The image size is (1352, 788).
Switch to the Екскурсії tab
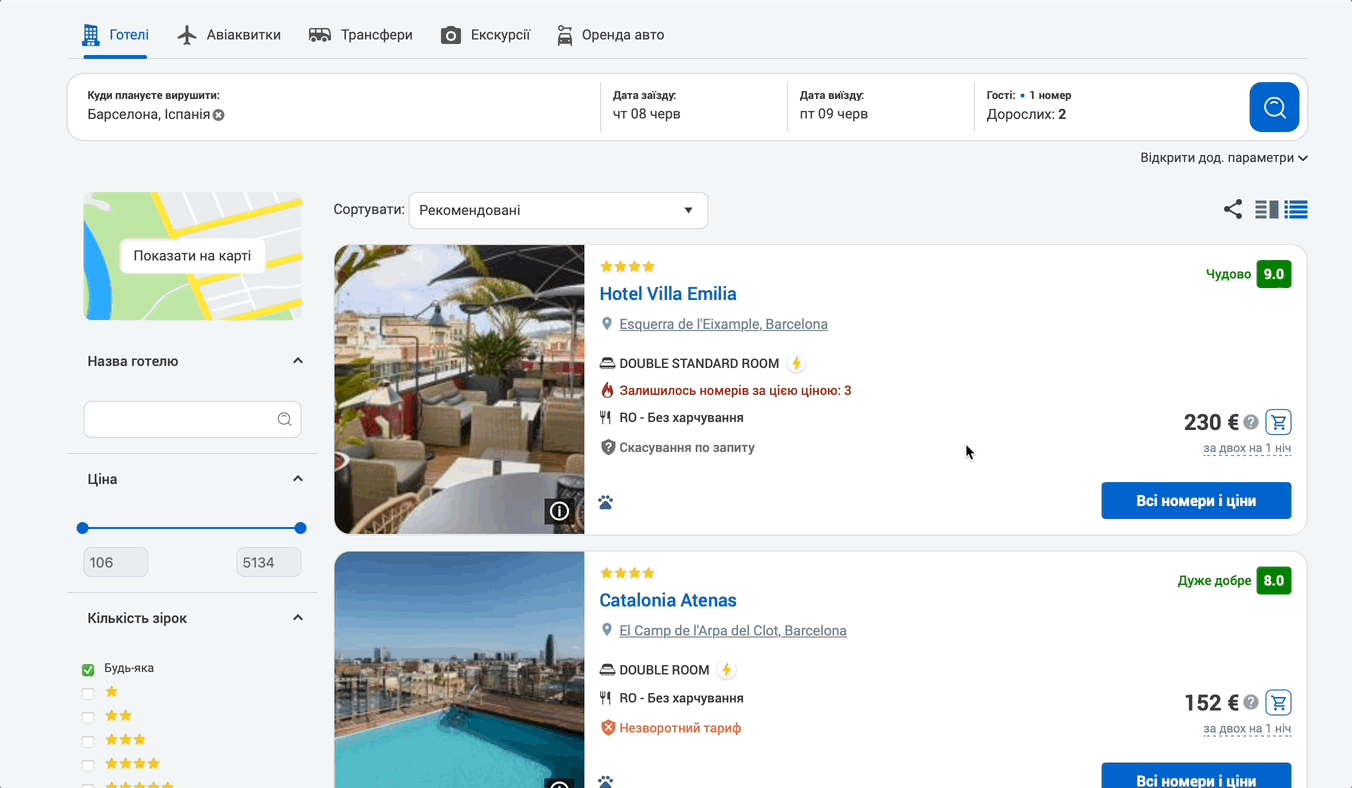(485, 35)
